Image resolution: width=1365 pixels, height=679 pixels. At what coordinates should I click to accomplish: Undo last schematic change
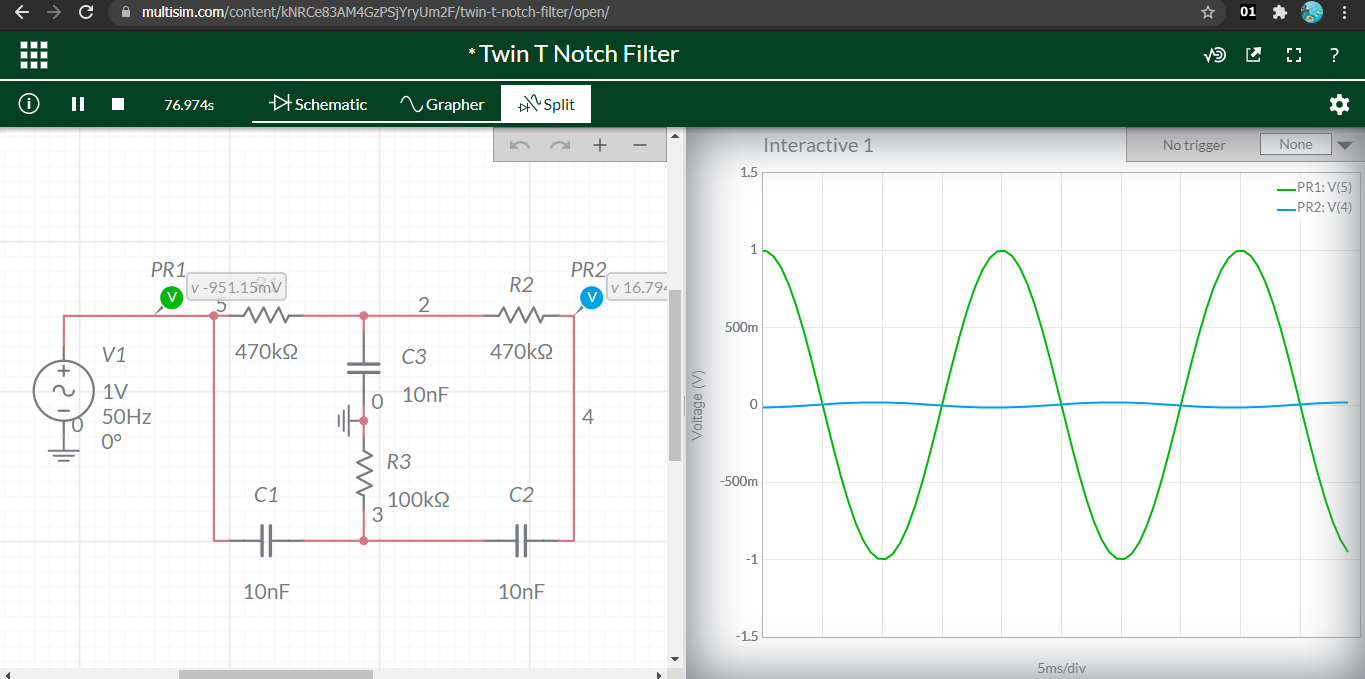pos(519,145)
